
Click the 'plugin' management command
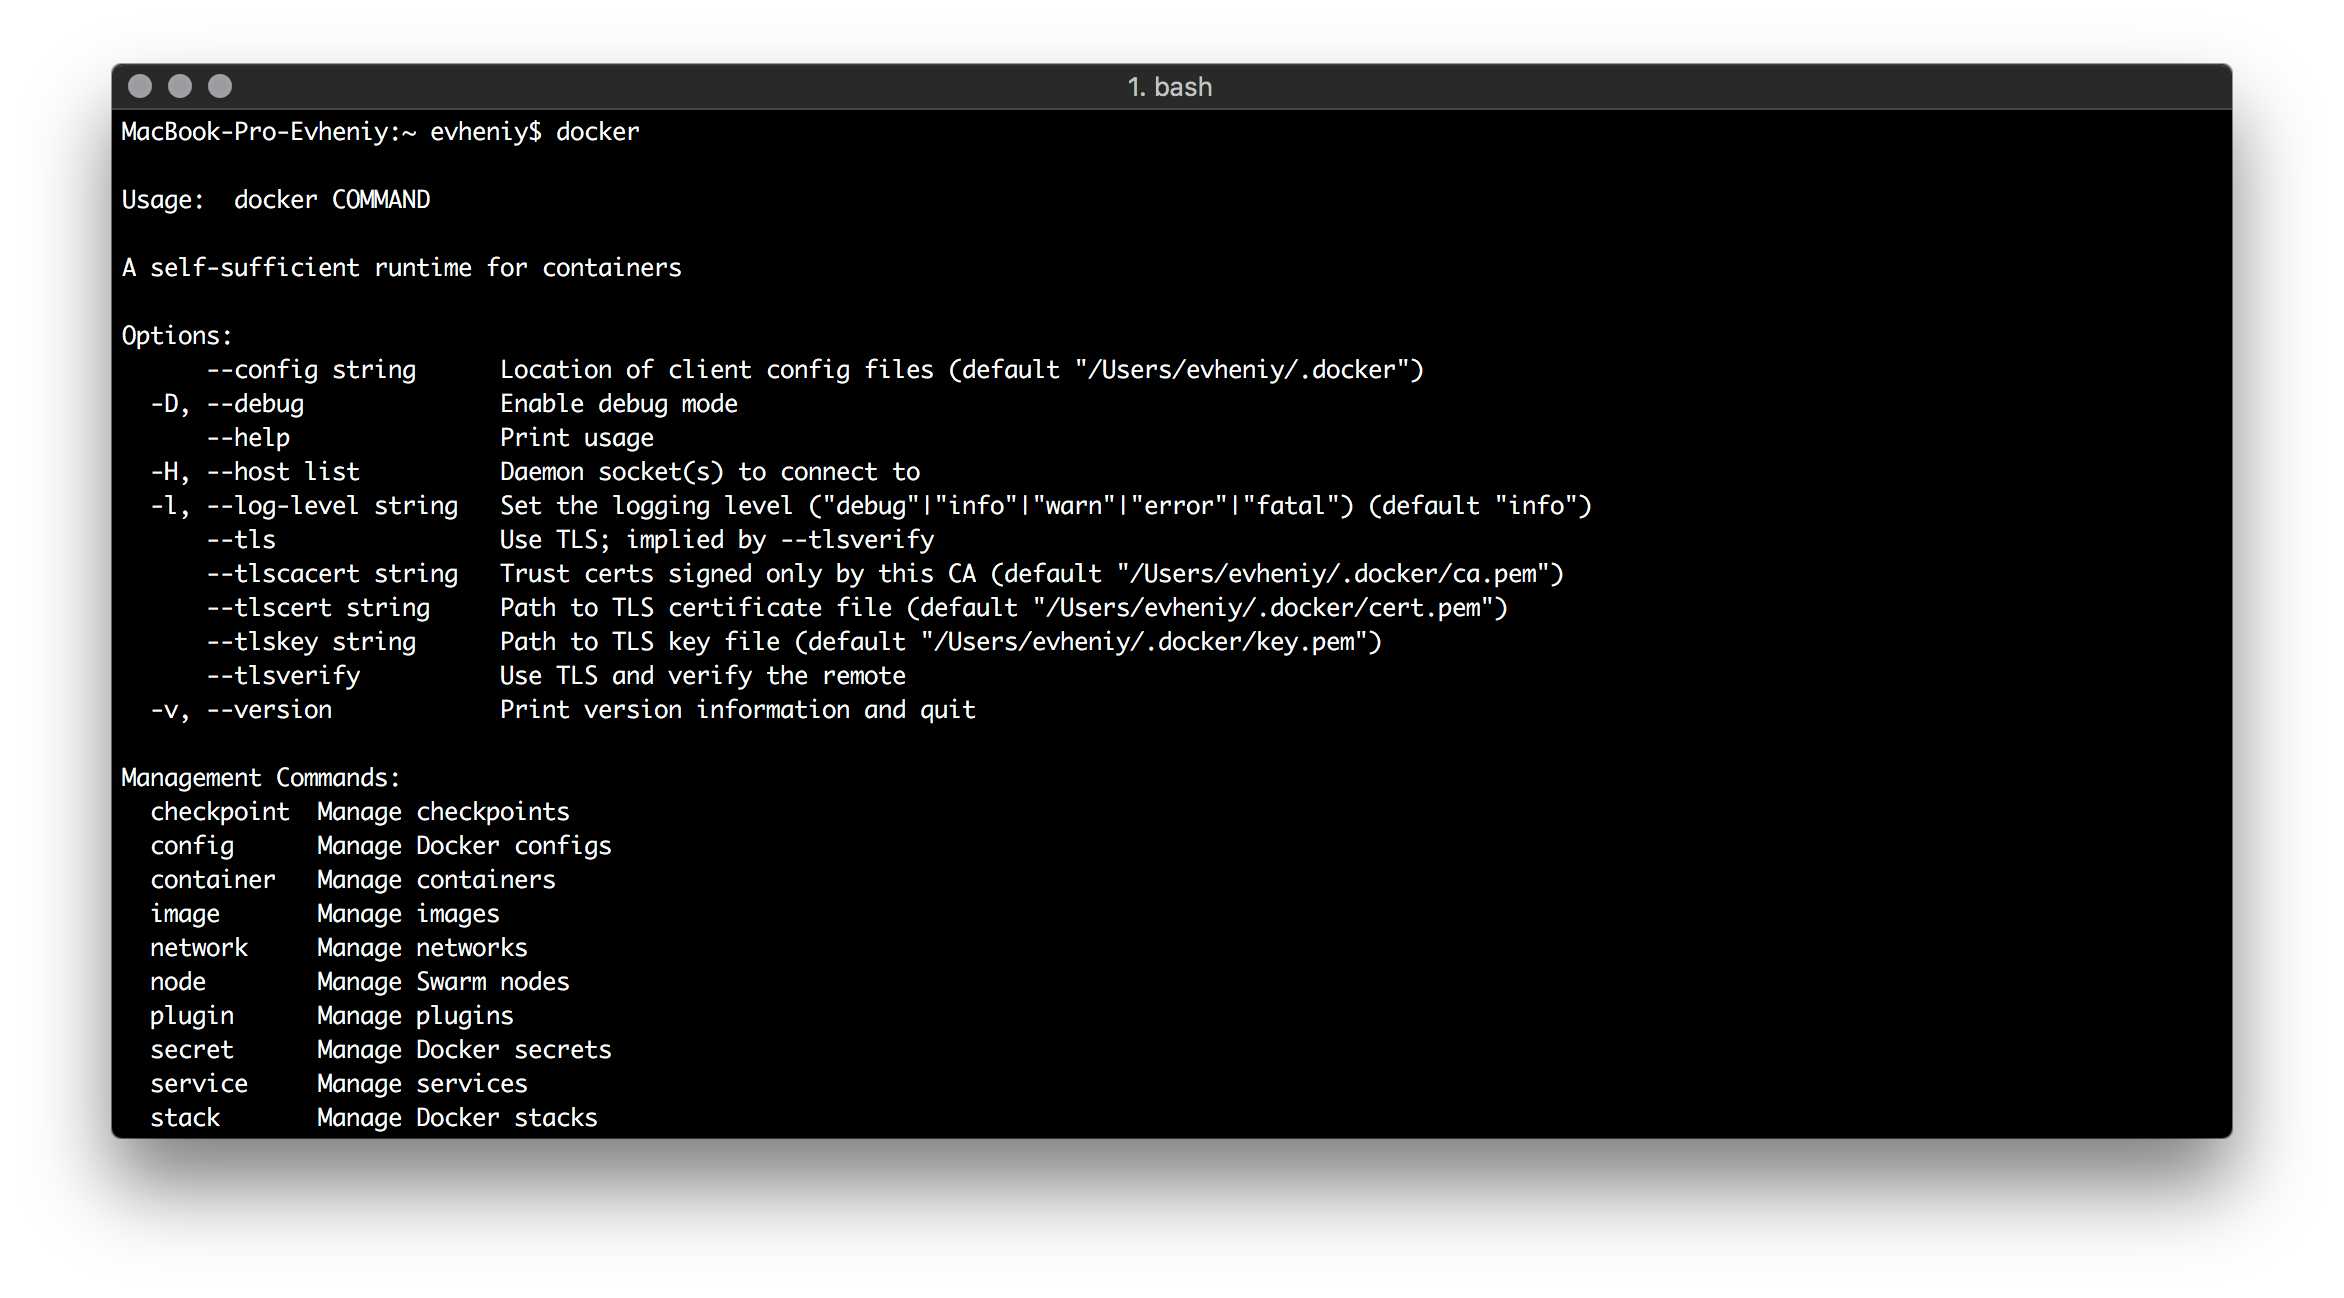click(x=192, y=1015)
